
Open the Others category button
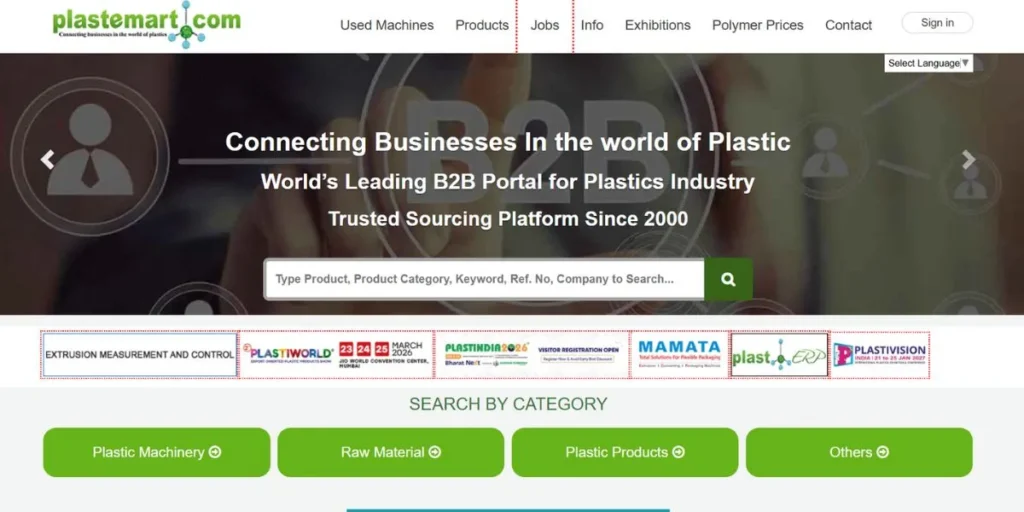coord(859,453)
